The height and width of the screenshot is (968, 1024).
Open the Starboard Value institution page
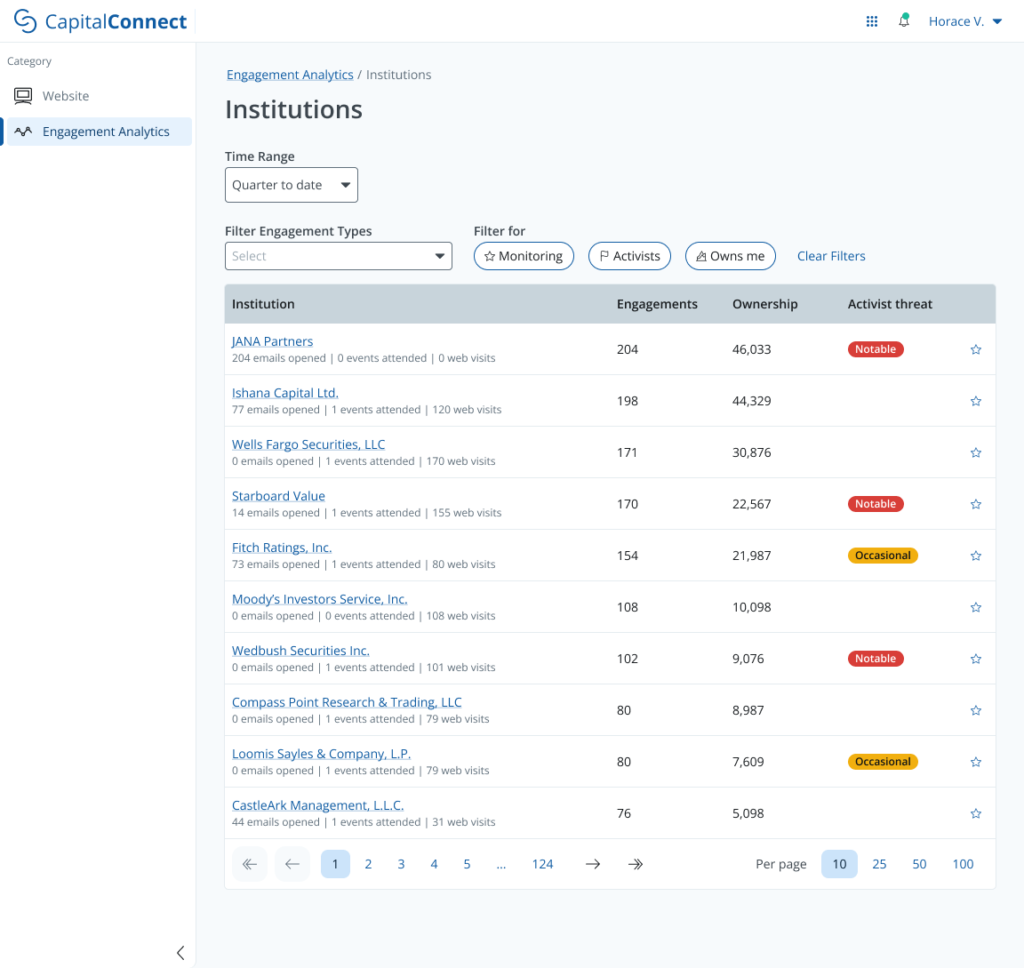[x=278, y=495]
